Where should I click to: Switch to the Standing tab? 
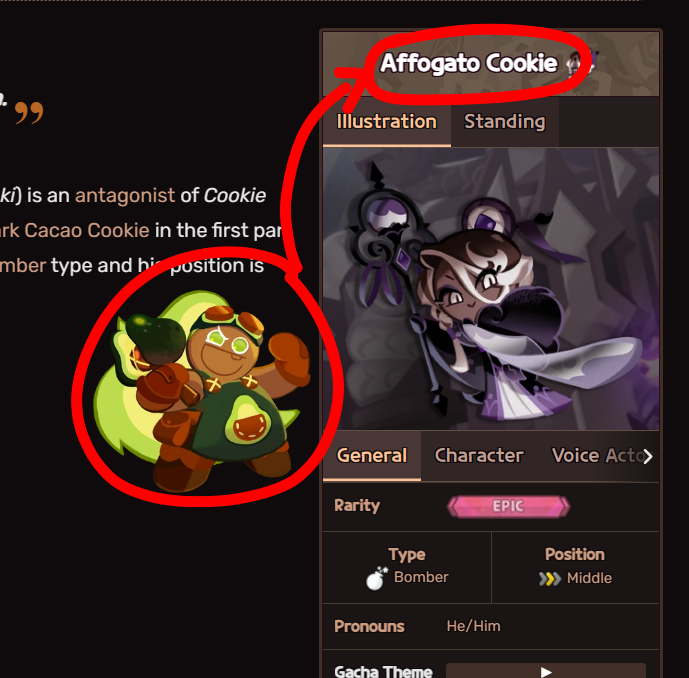click(x=504, y=121)
